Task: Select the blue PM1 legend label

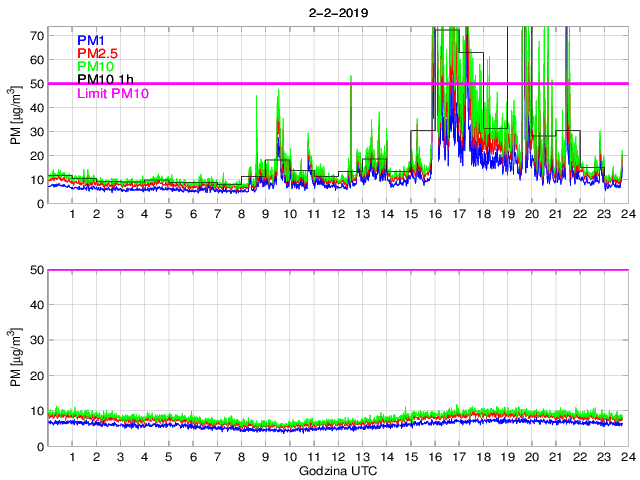Action: click(x=93, y=40)
